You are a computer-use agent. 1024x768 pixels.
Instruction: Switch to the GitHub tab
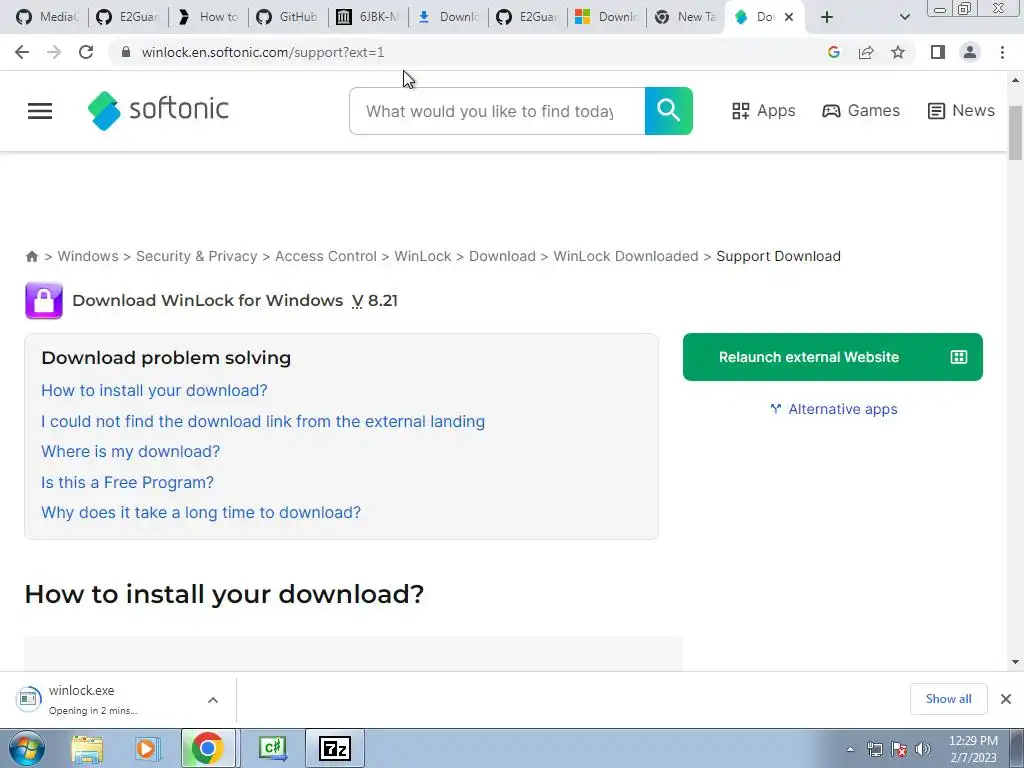coord(287,17)
